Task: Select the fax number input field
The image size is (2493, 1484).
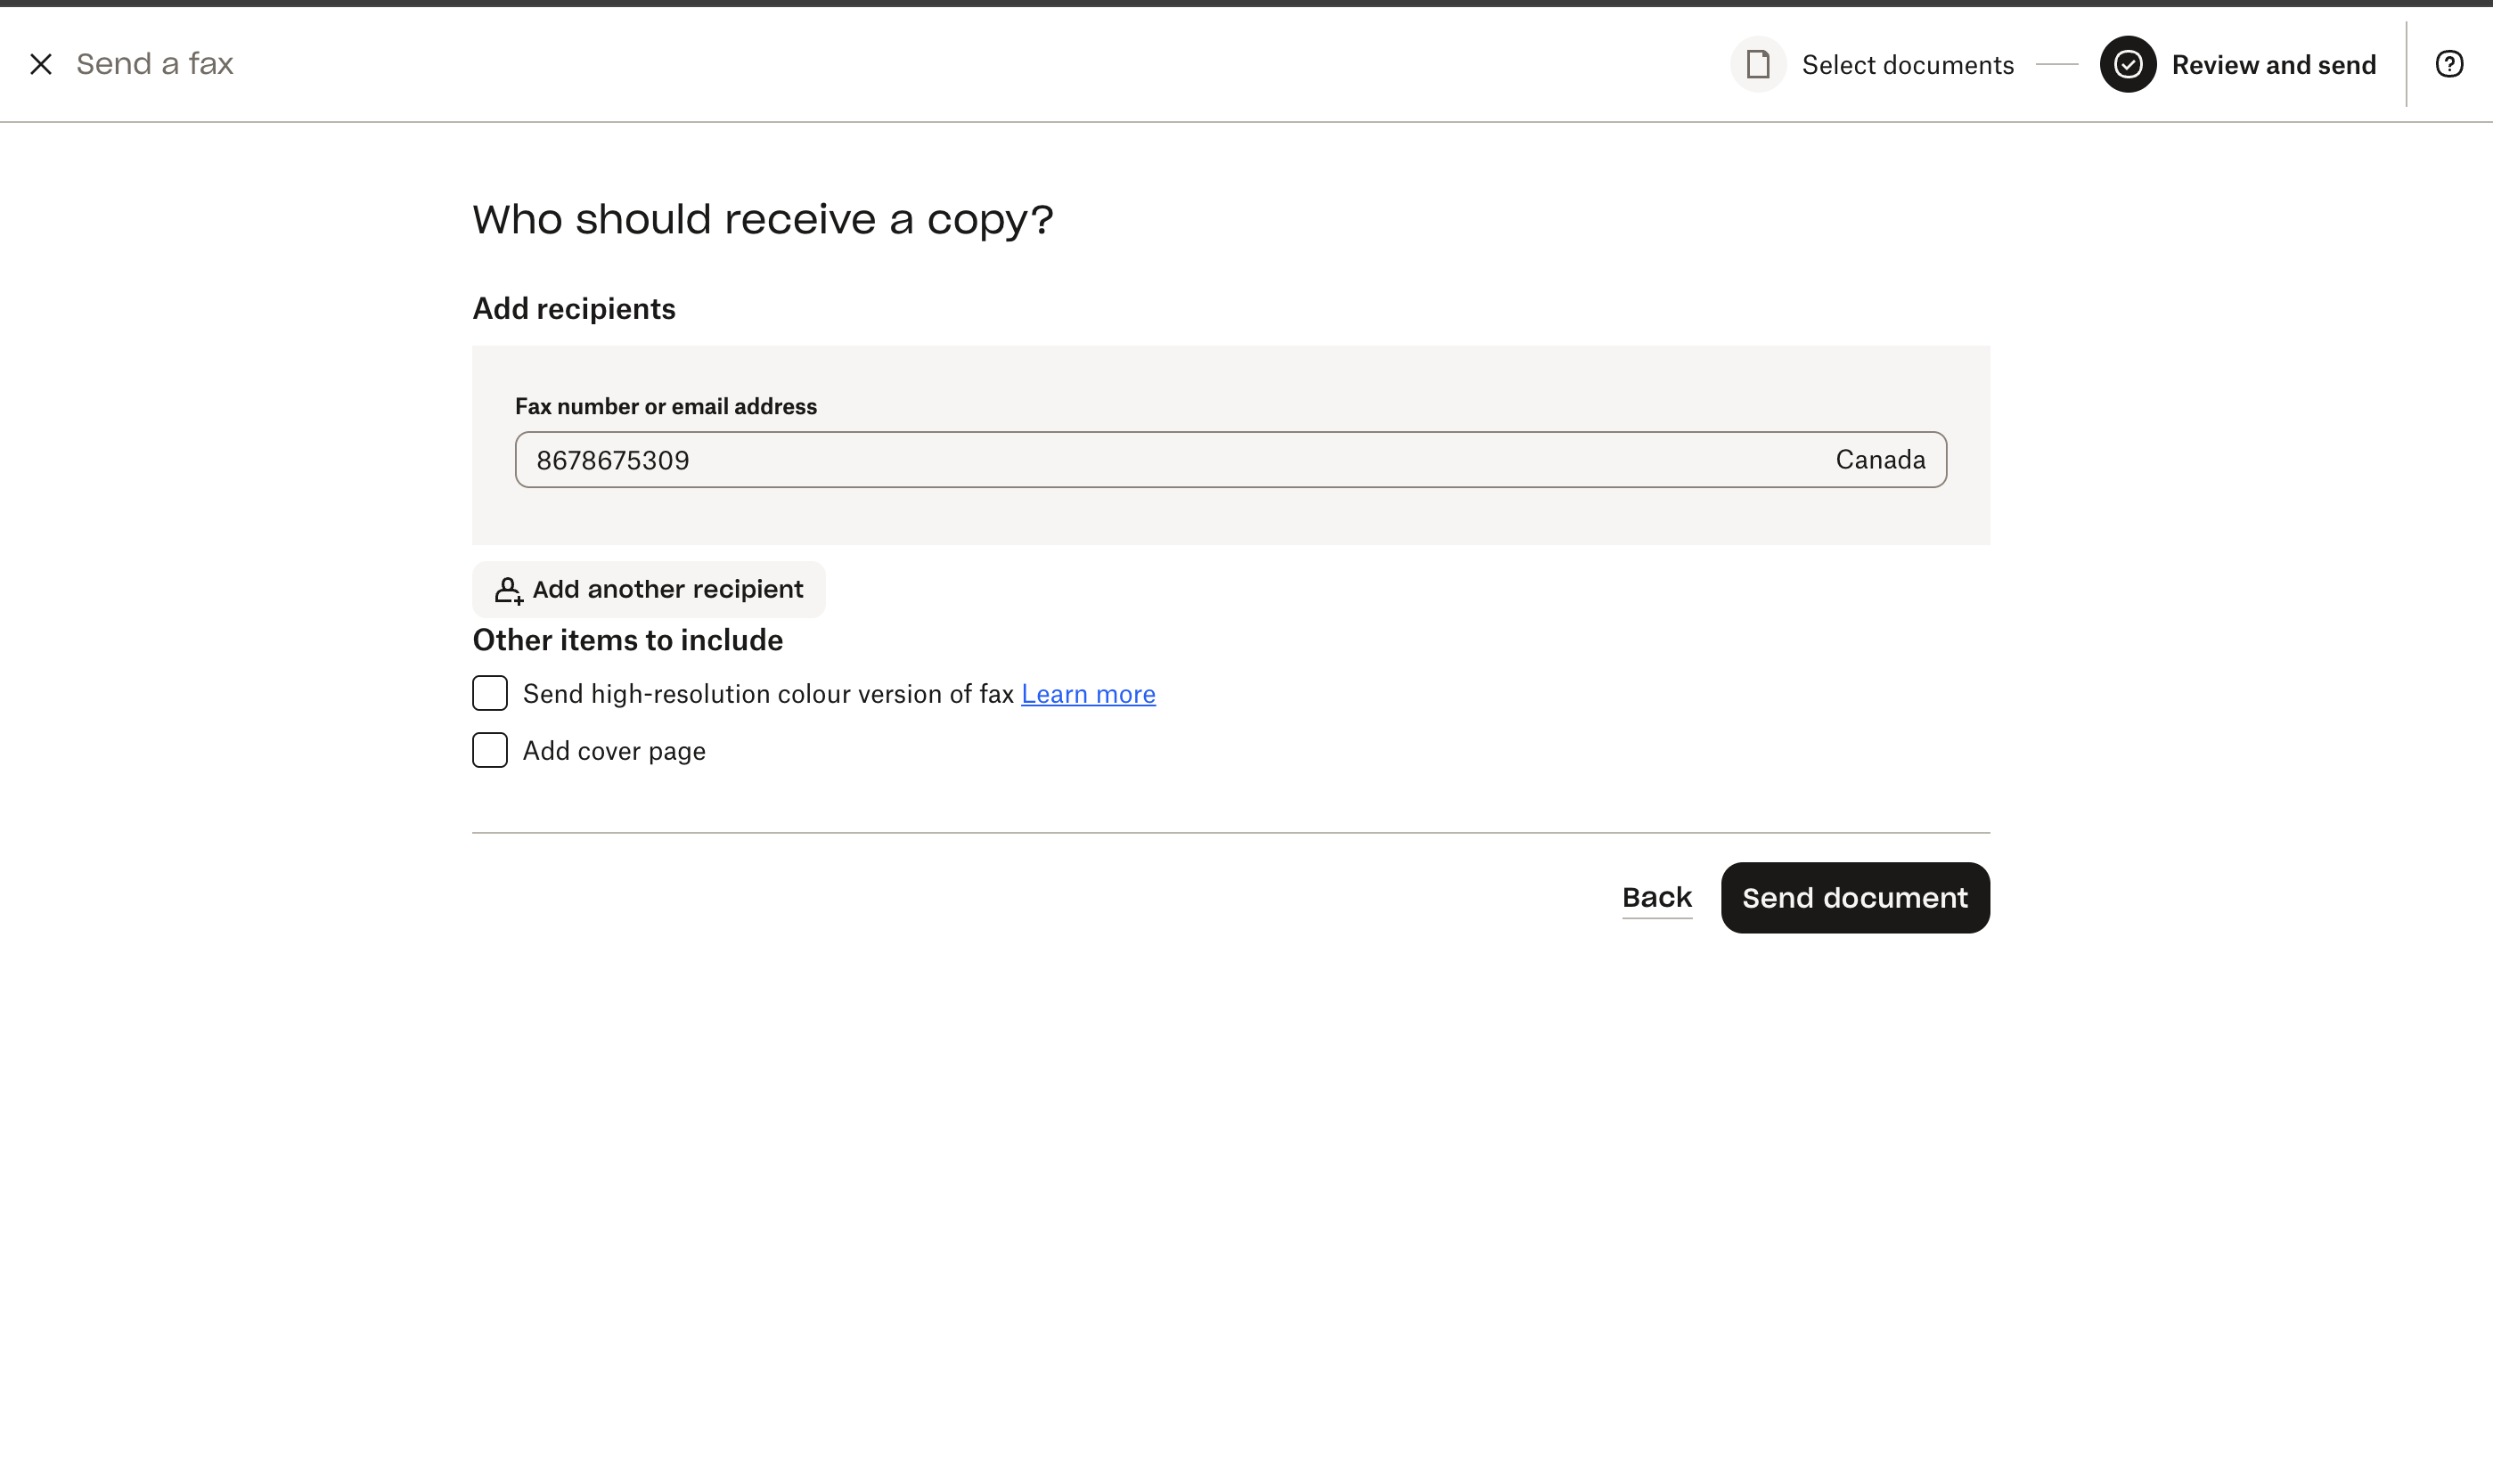Action: (1100, 459)
